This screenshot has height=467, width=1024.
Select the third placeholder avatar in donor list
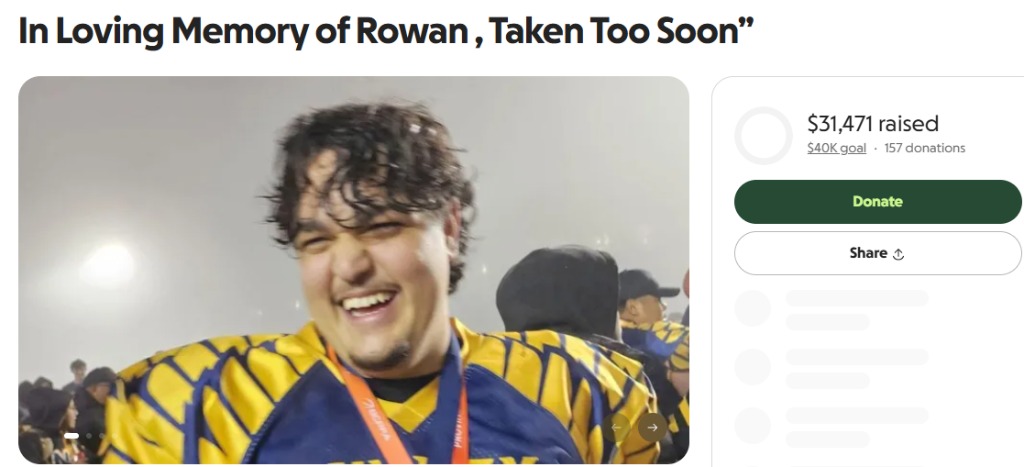[752, 426]
